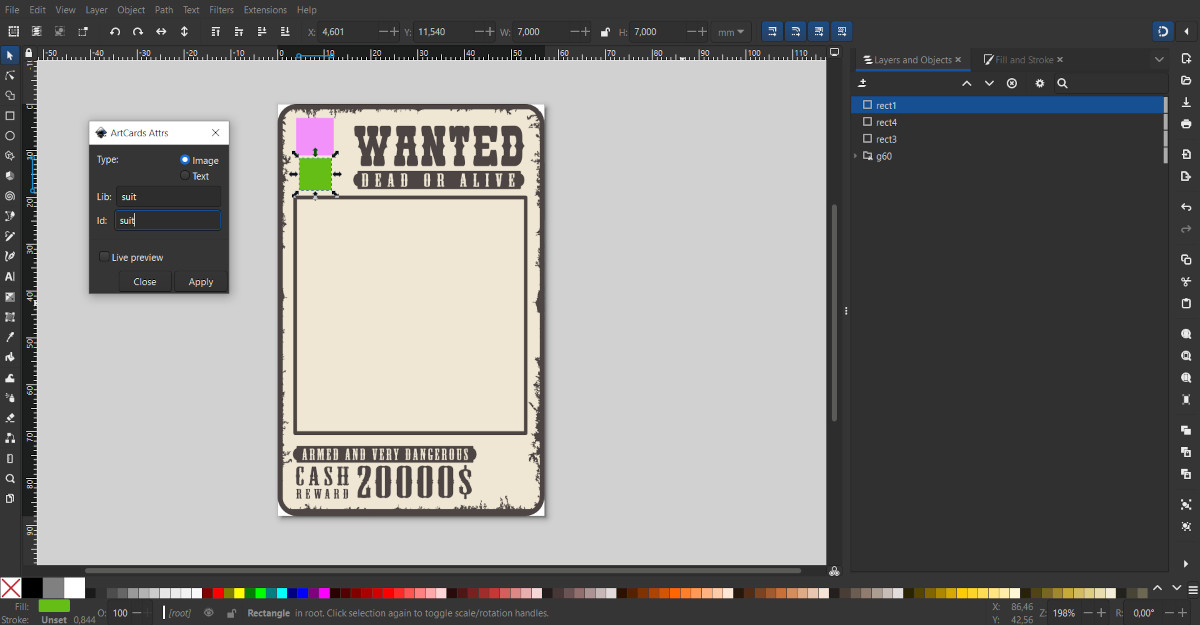Expand the g60 group in layers

click(856, 156)
